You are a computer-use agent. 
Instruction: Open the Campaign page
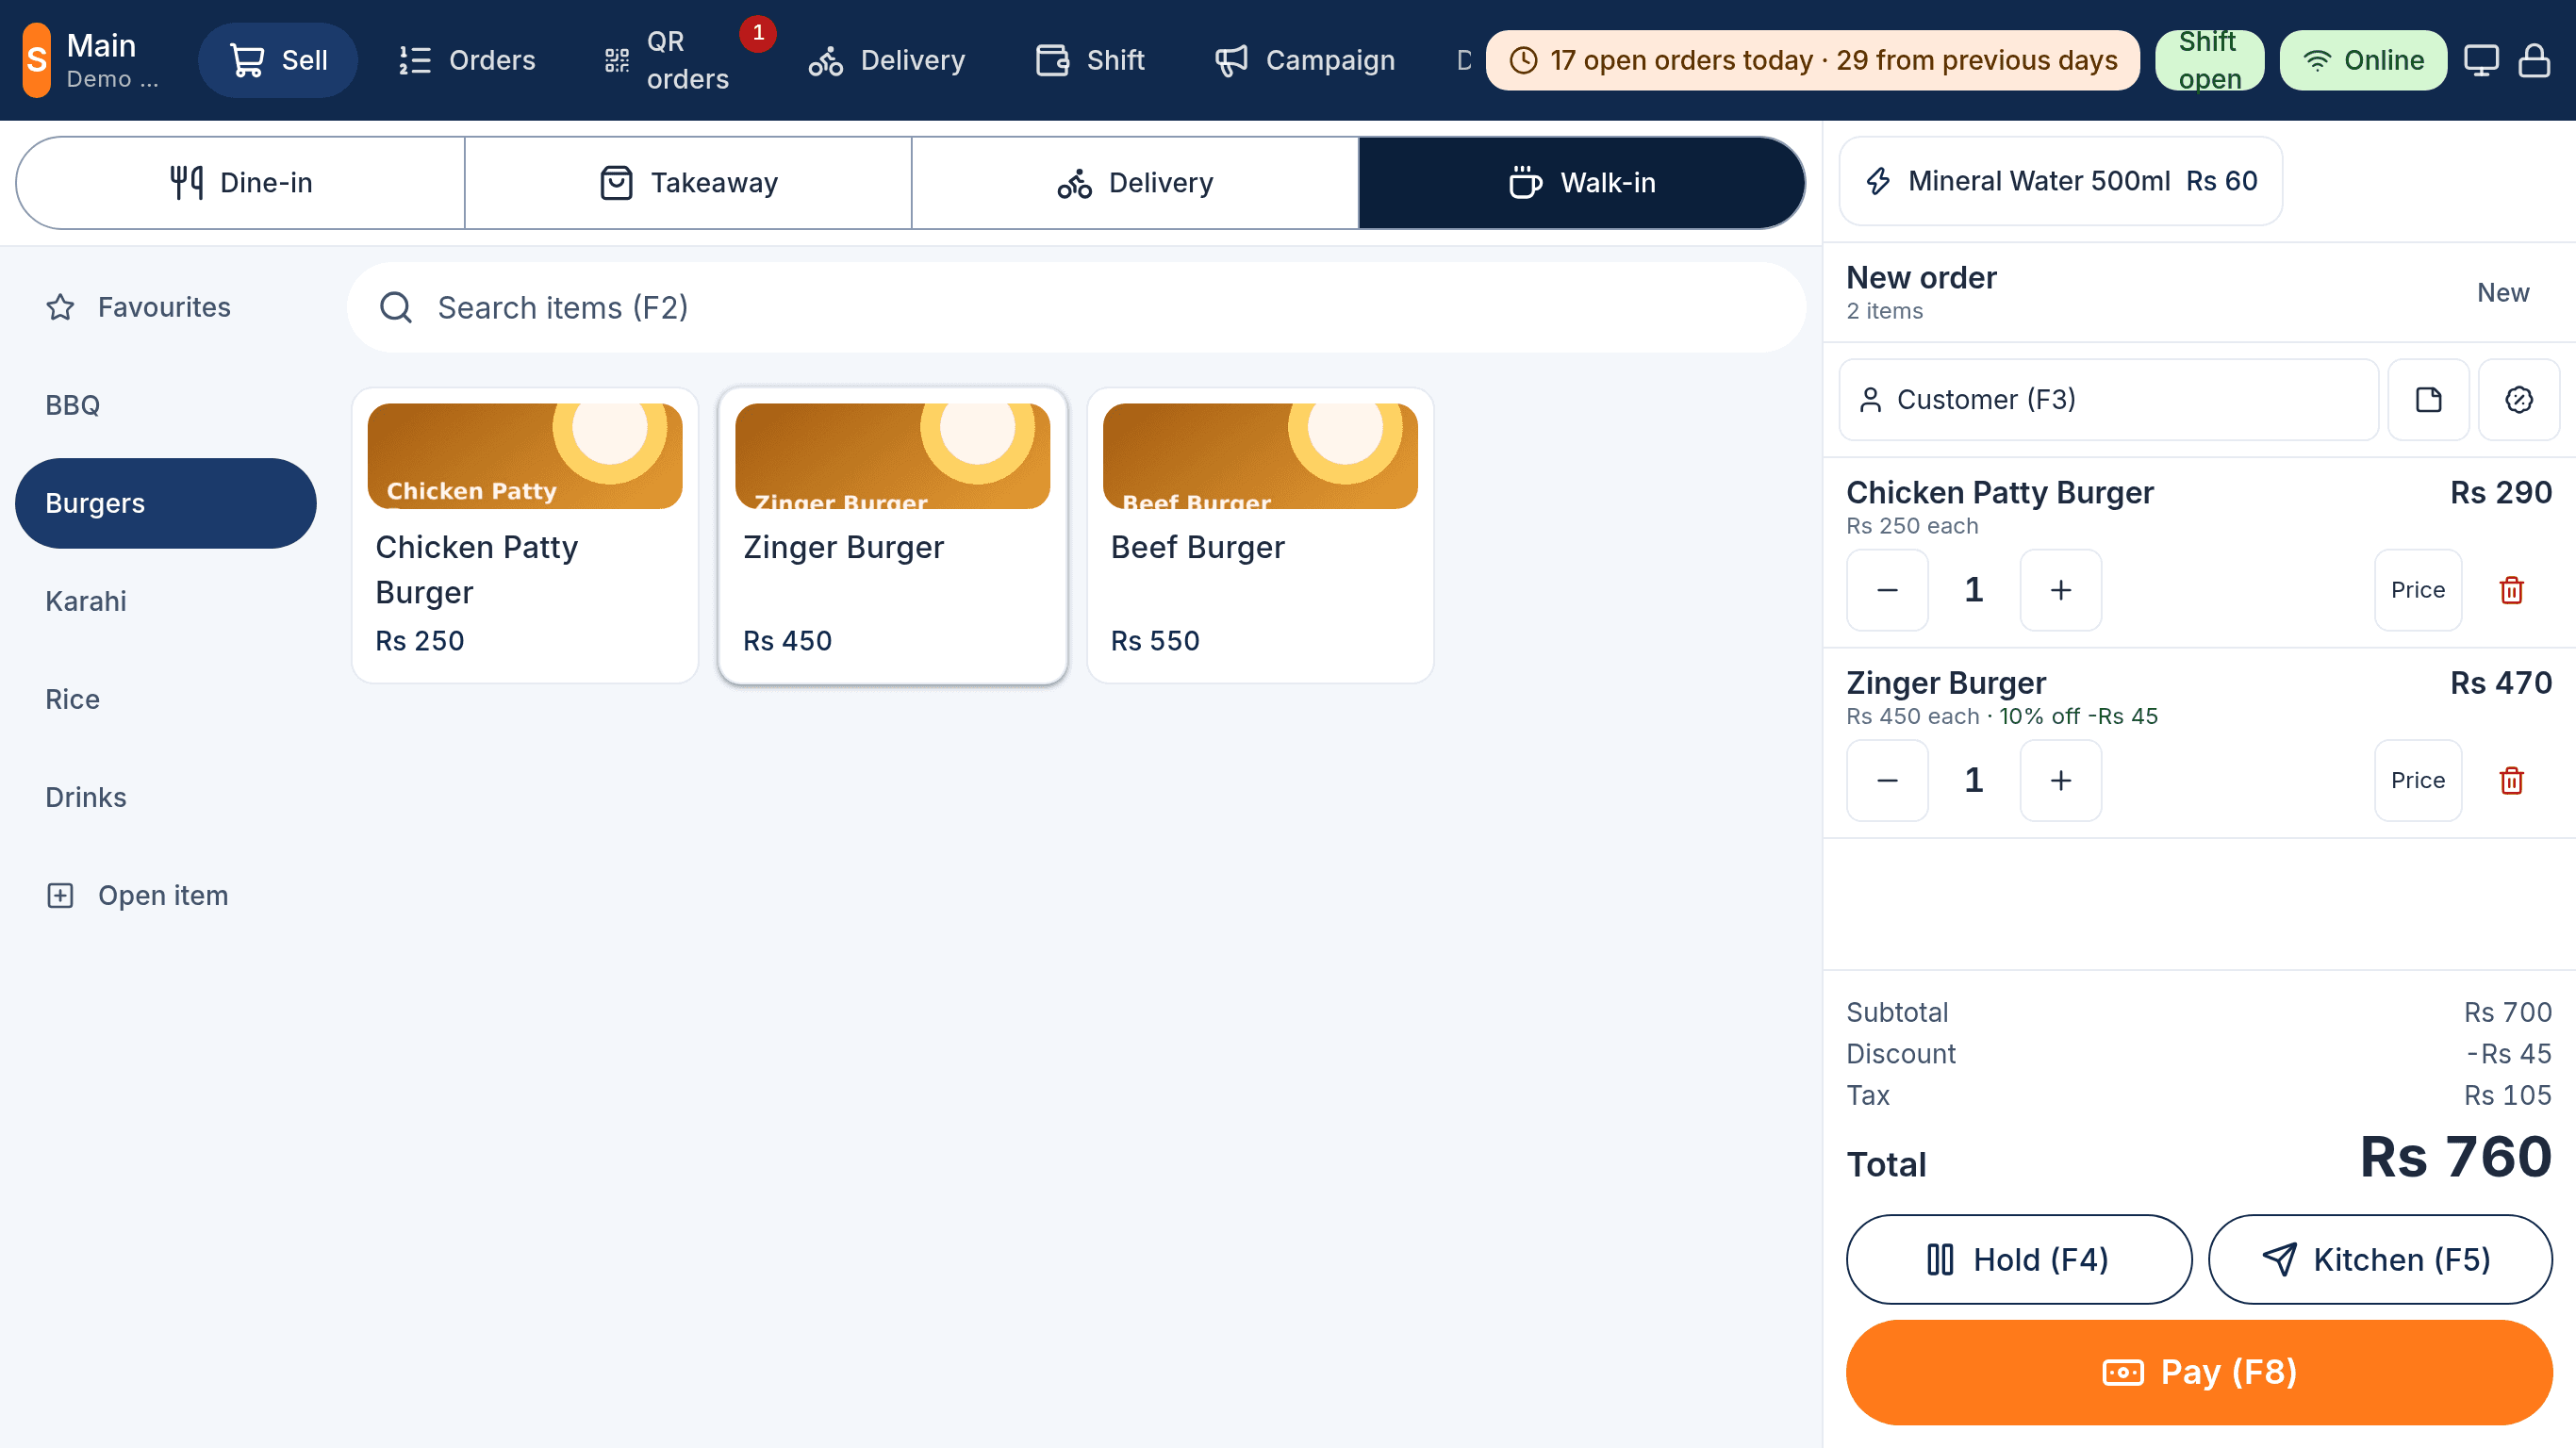pyautogui.click(x=1304, y=60)
